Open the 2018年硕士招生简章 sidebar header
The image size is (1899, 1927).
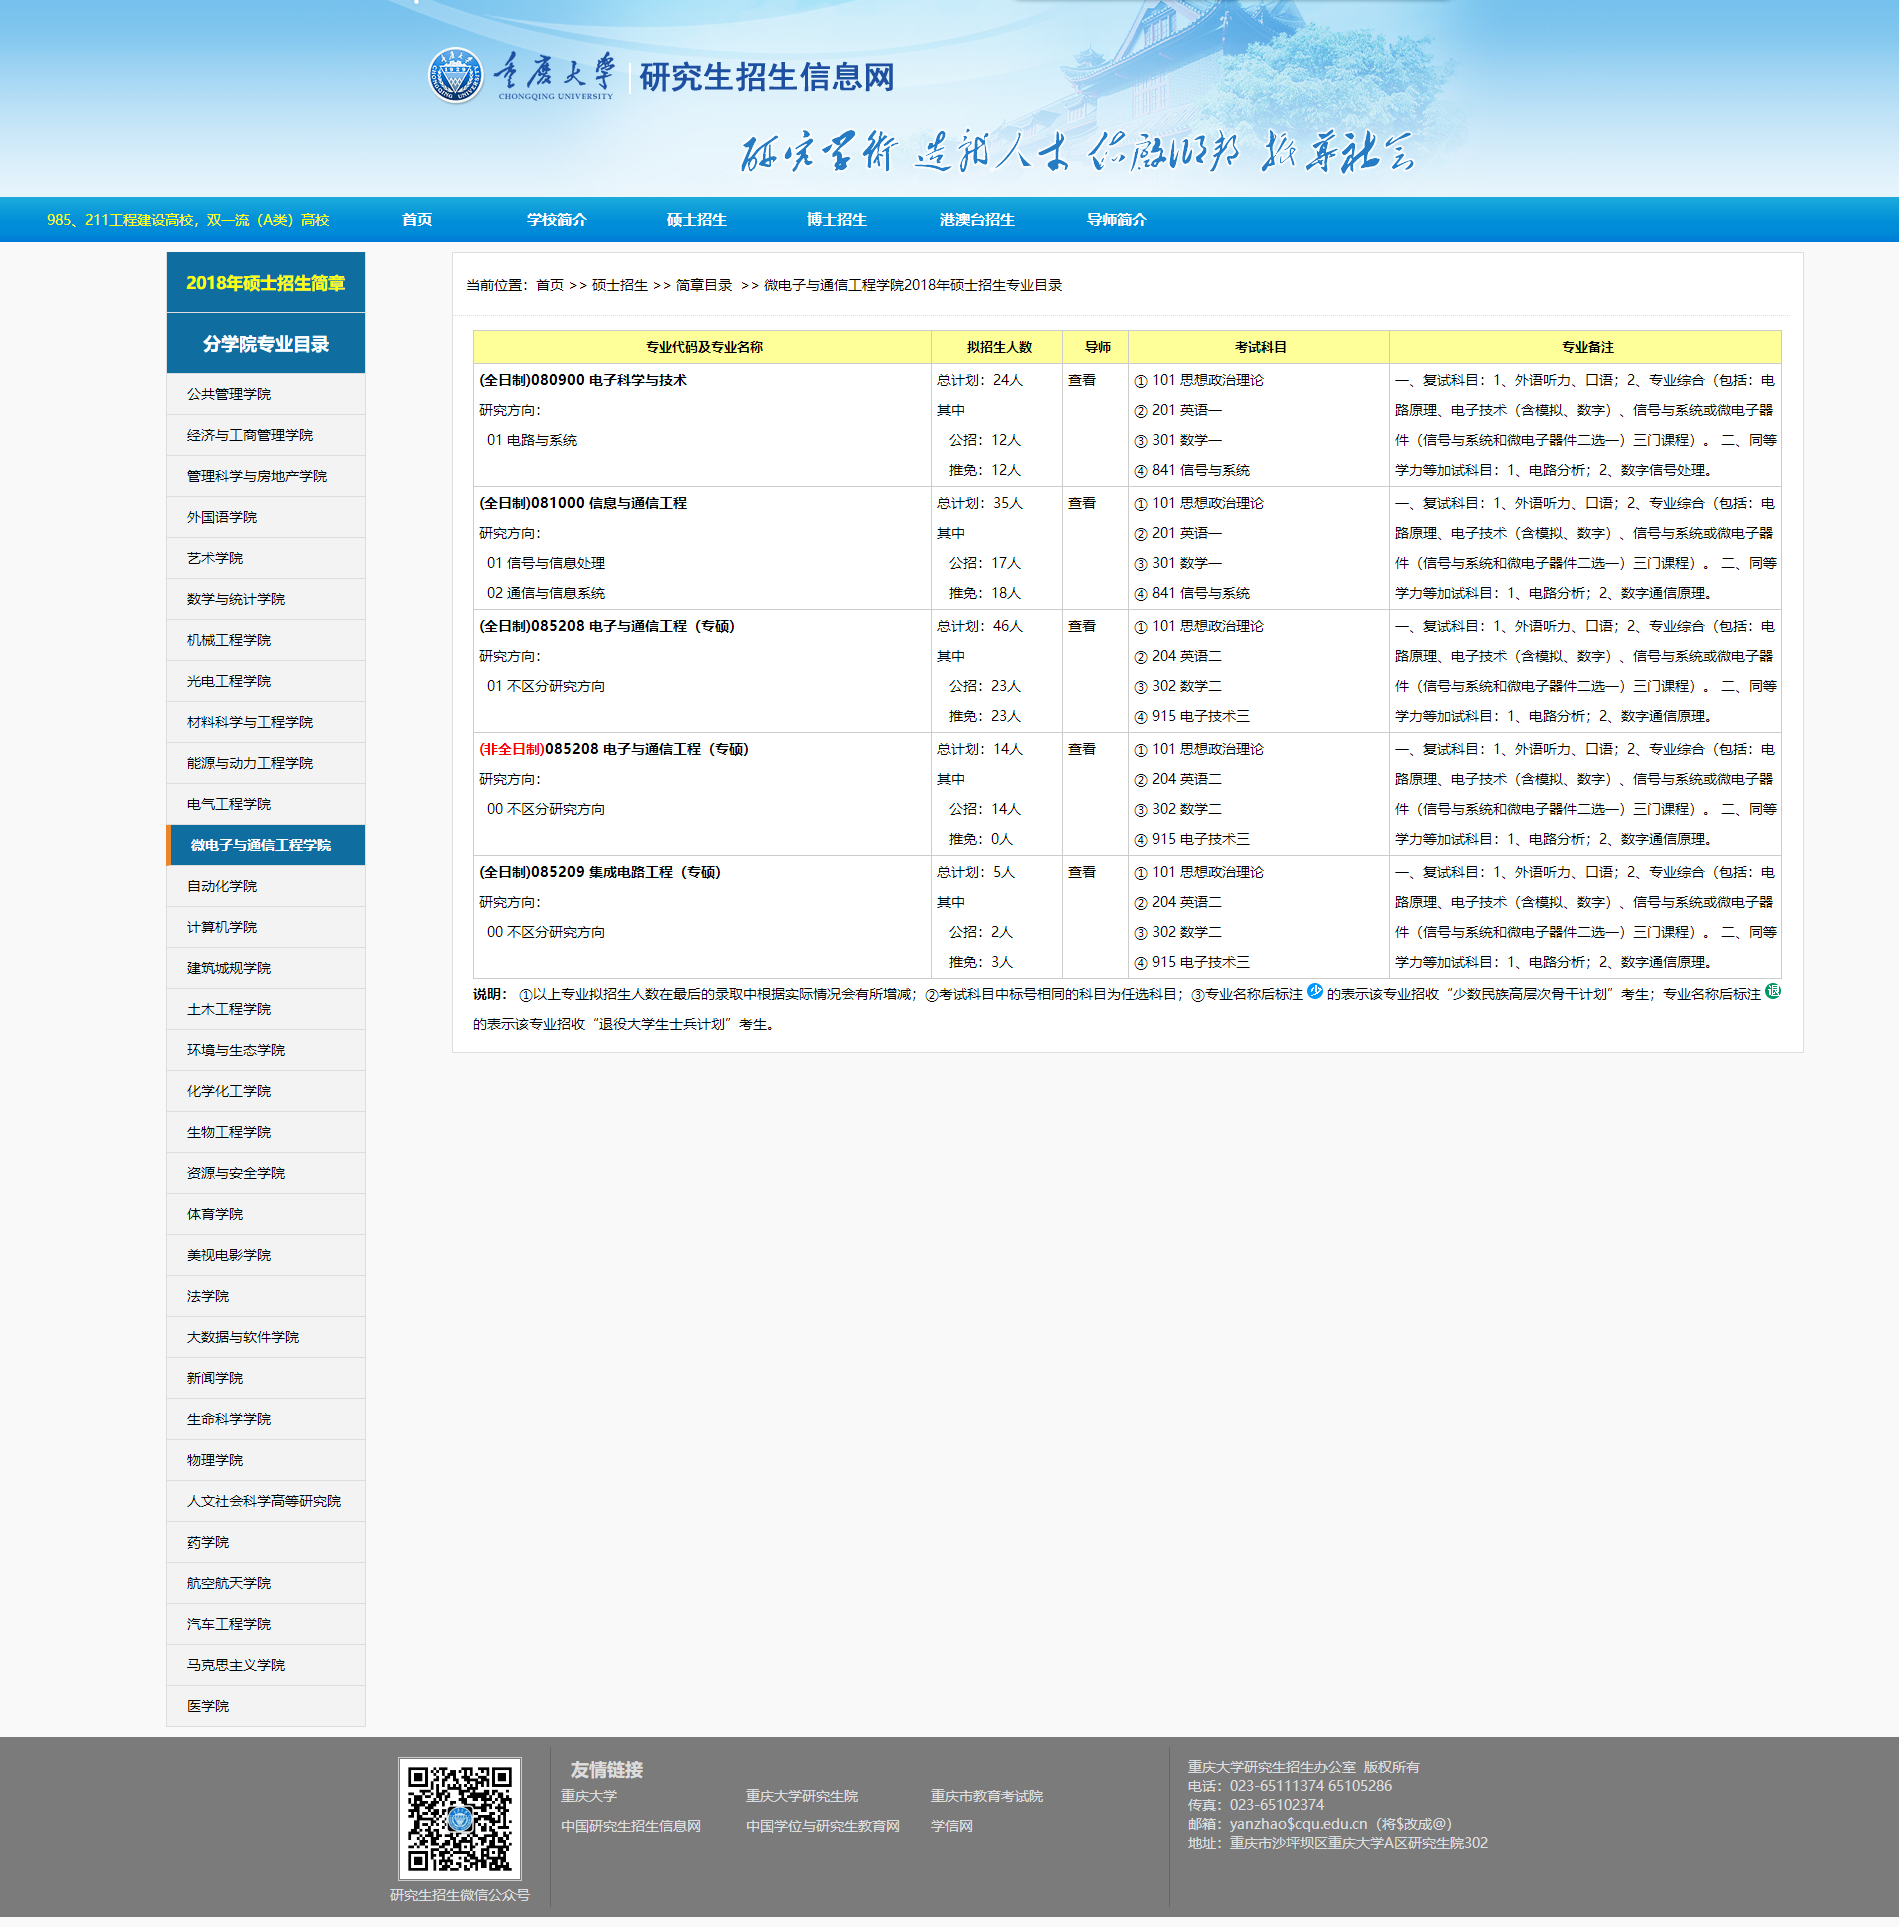point(265,283)
